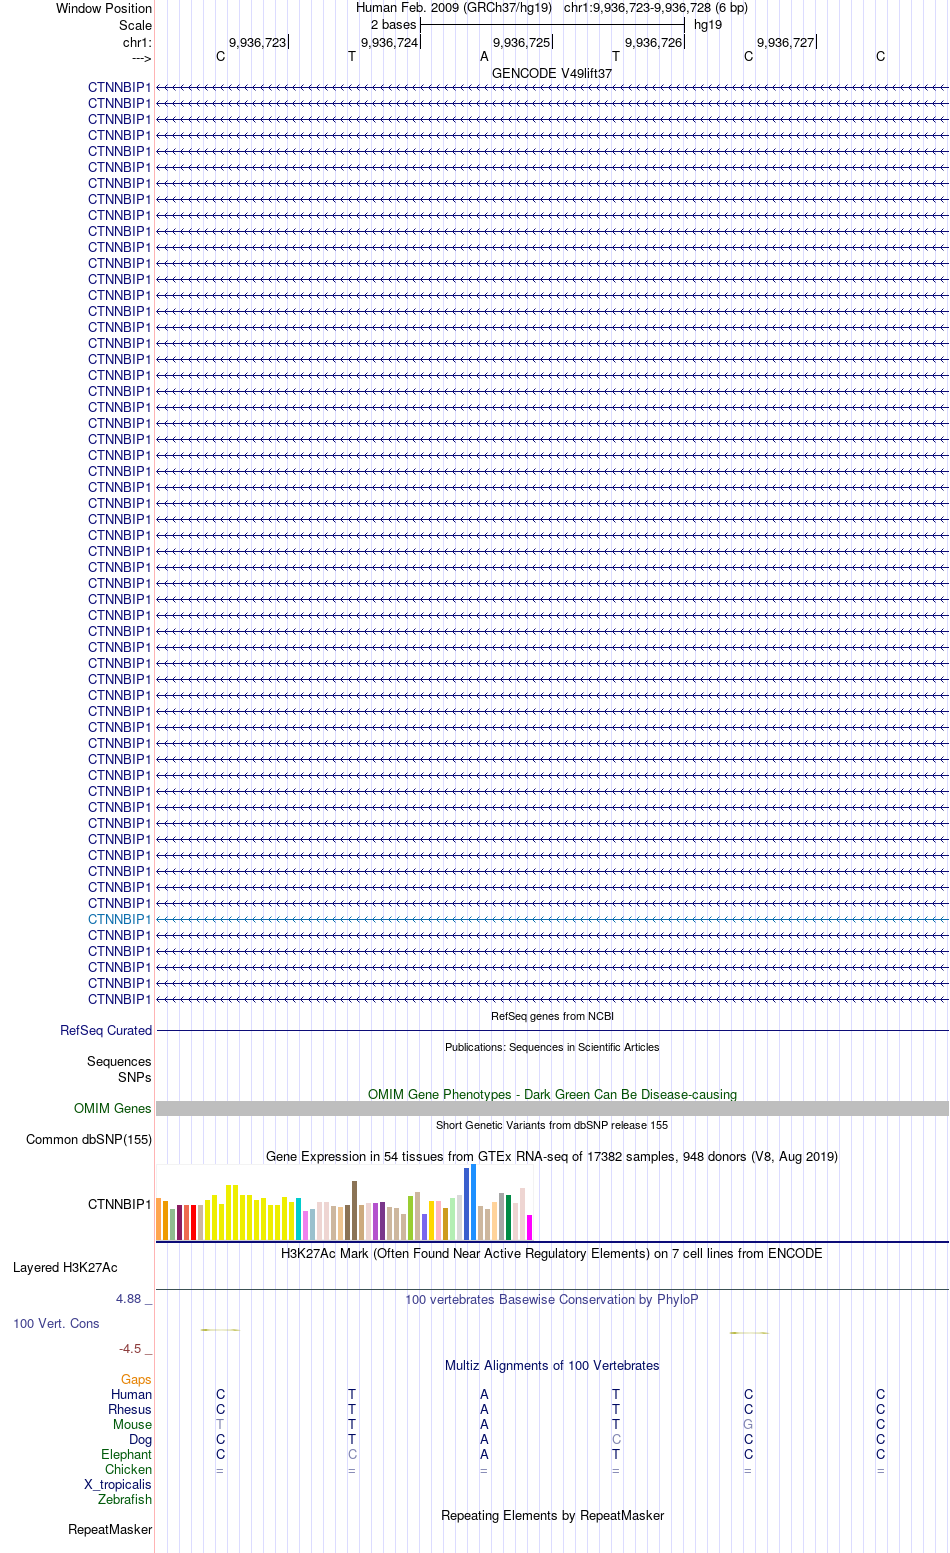Click the Gaps label in Multiz track
Viewport: 950px width, 1553px height.
(136, 1379)
